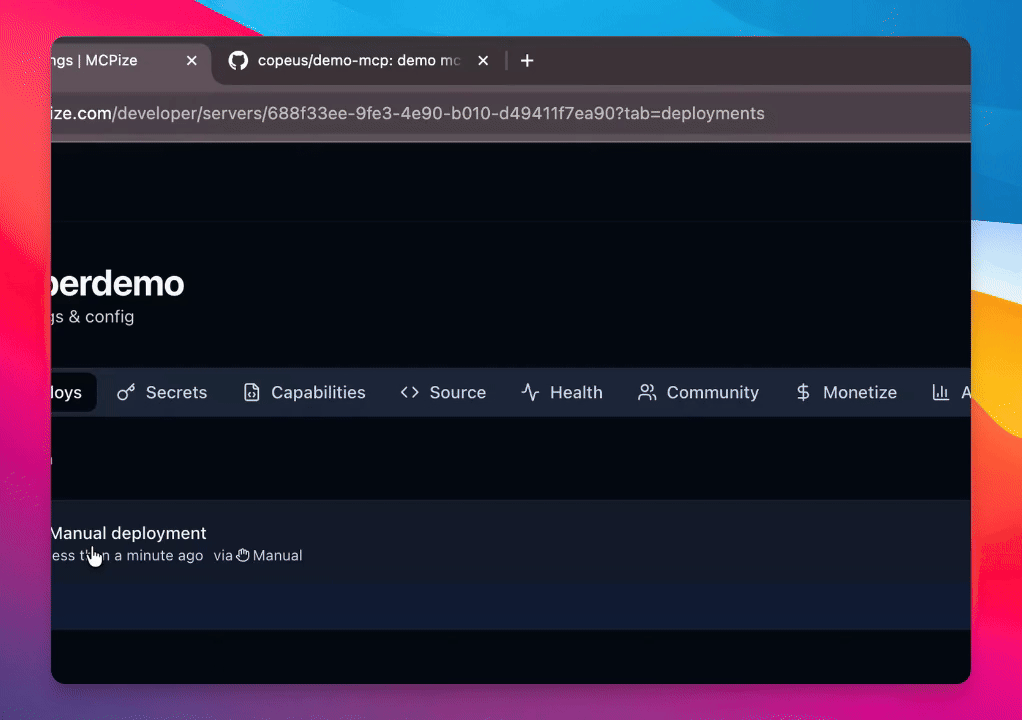Click the hand icon before Manual
This screenshot has width=1022, height=720.
pos(243,555)
